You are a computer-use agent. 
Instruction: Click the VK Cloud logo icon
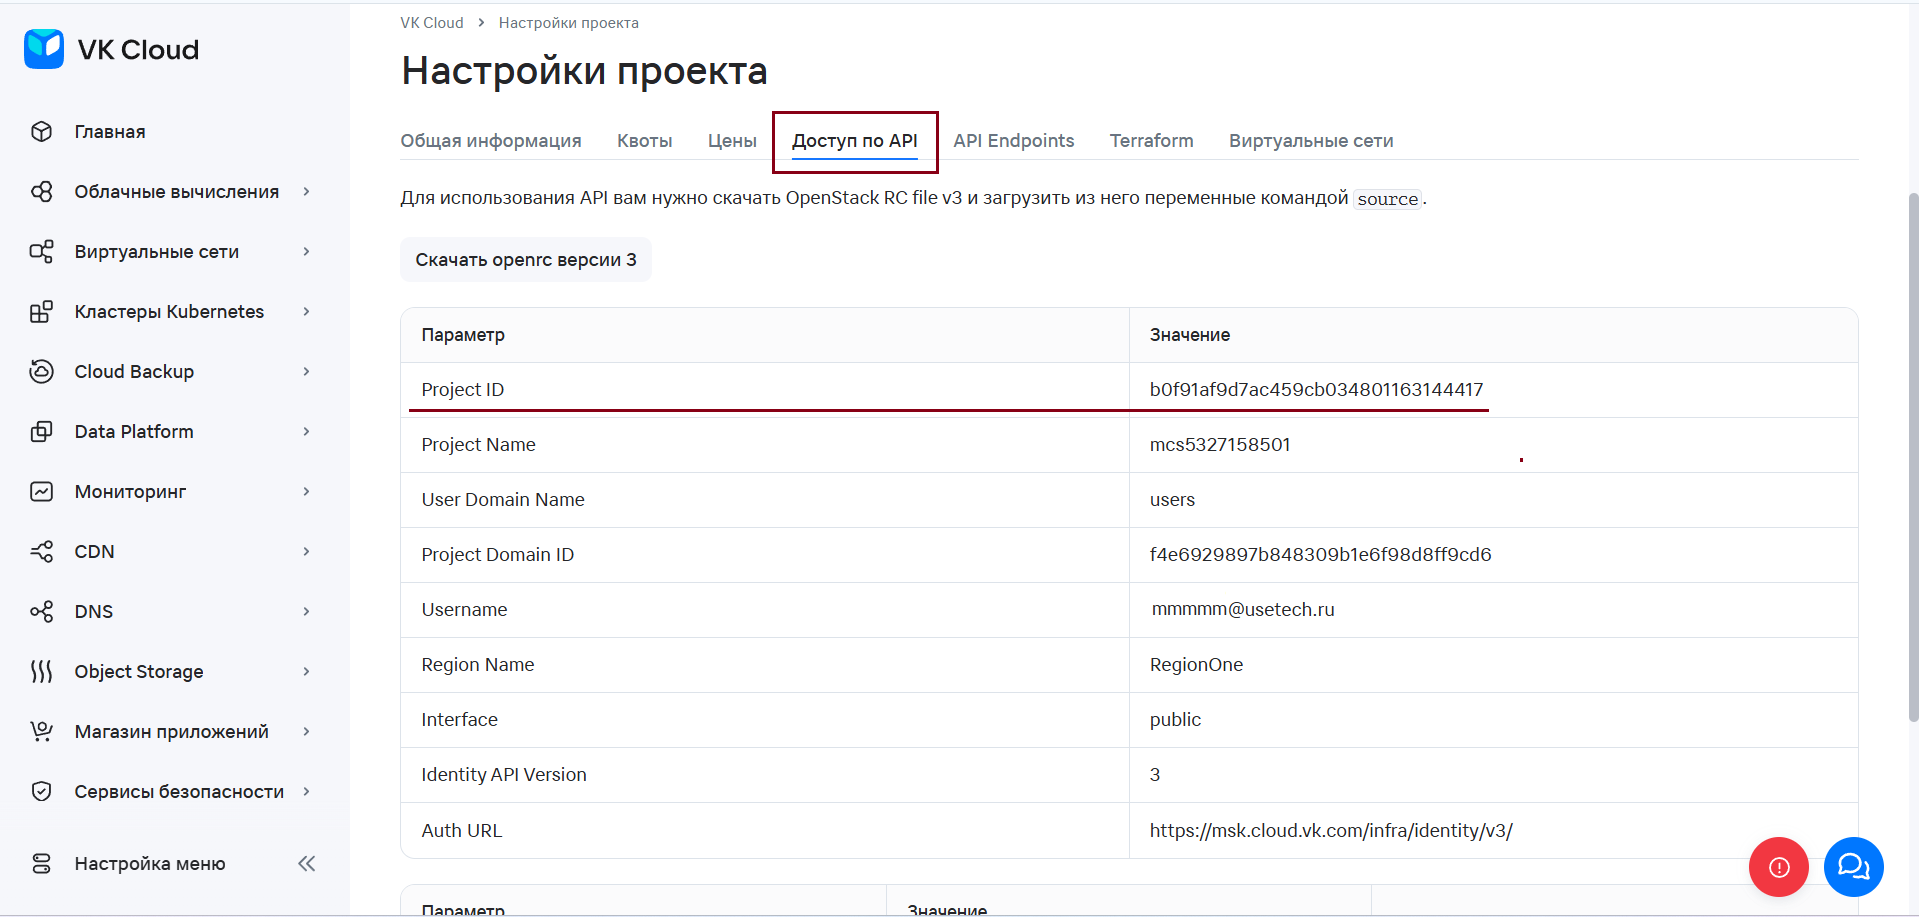point(44,49)
